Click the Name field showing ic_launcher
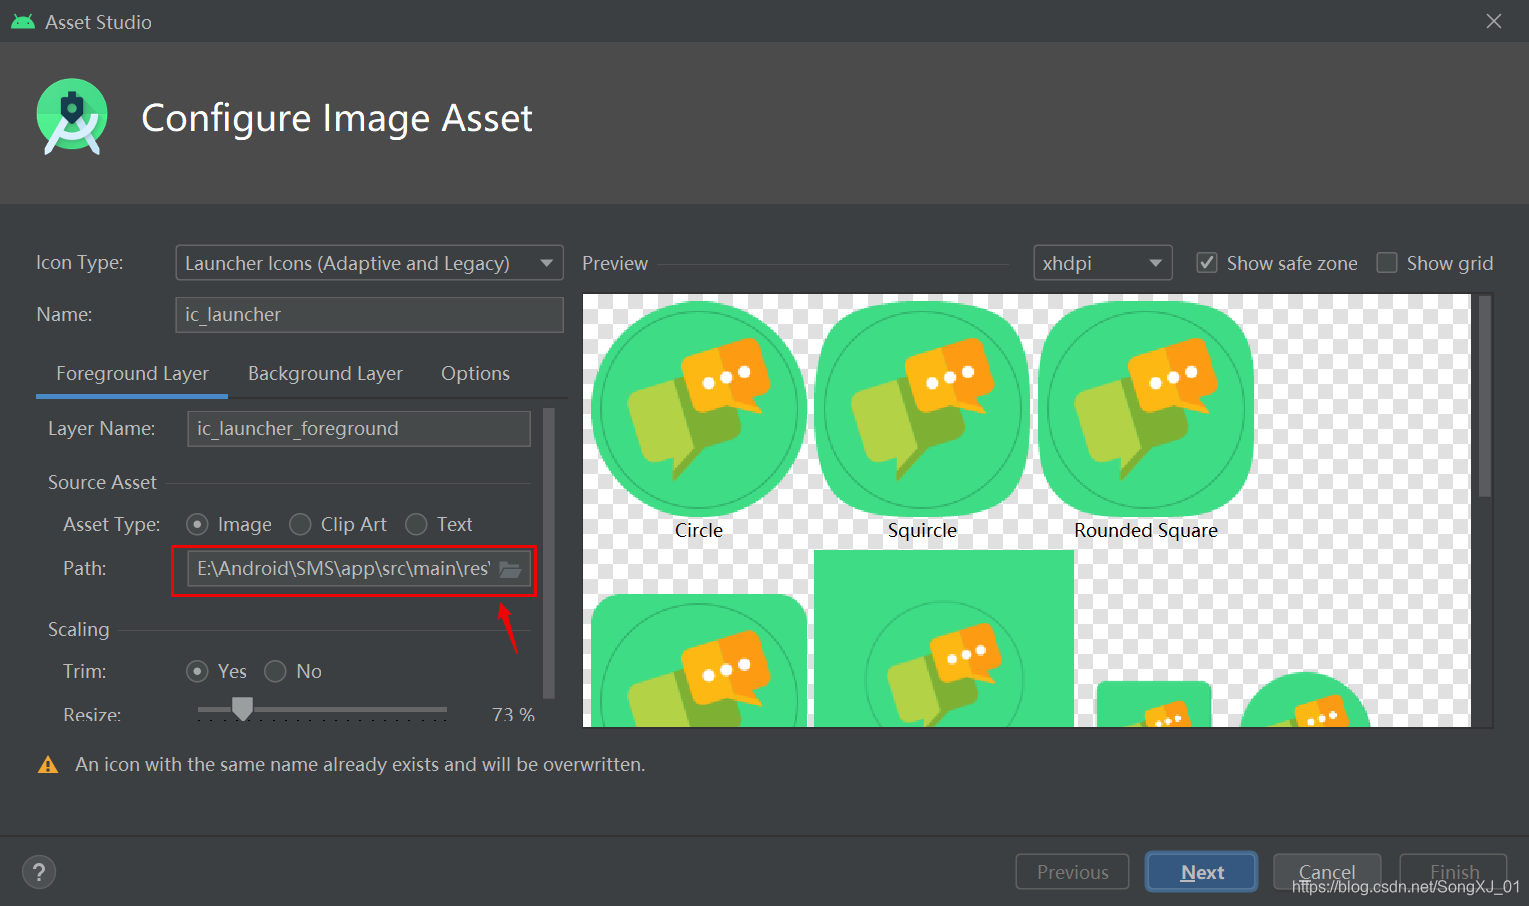The width and height of the screenshot is (1529, 906). [369, 314]
